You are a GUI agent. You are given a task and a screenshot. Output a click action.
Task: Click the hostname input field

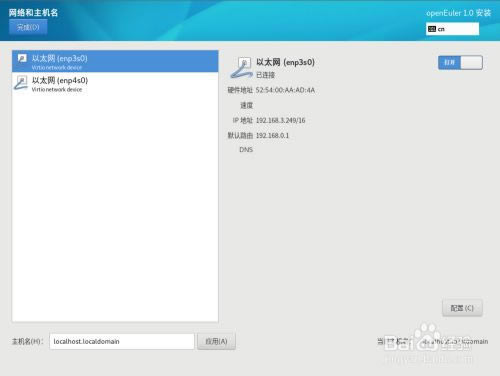[122, 341]
